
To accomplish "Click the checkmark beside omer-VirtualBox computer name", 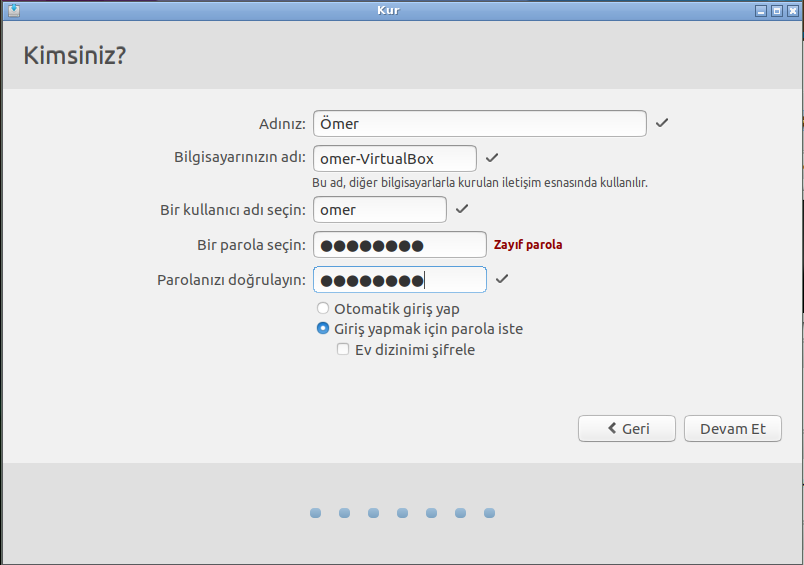I will coord(492,158).
